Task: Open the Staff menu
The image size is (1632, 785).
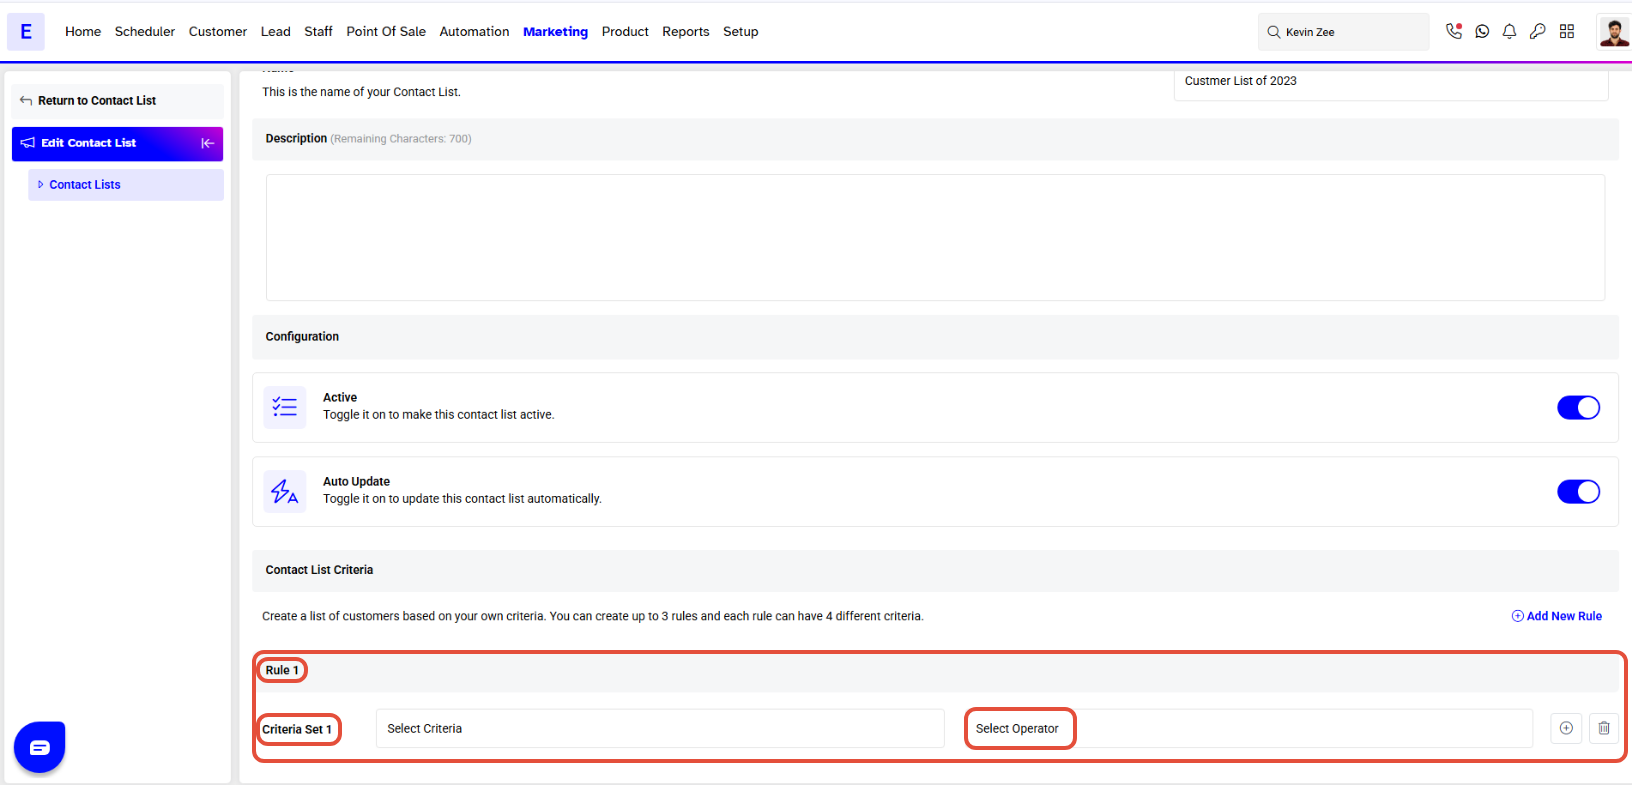Action: tap(319, 32)
